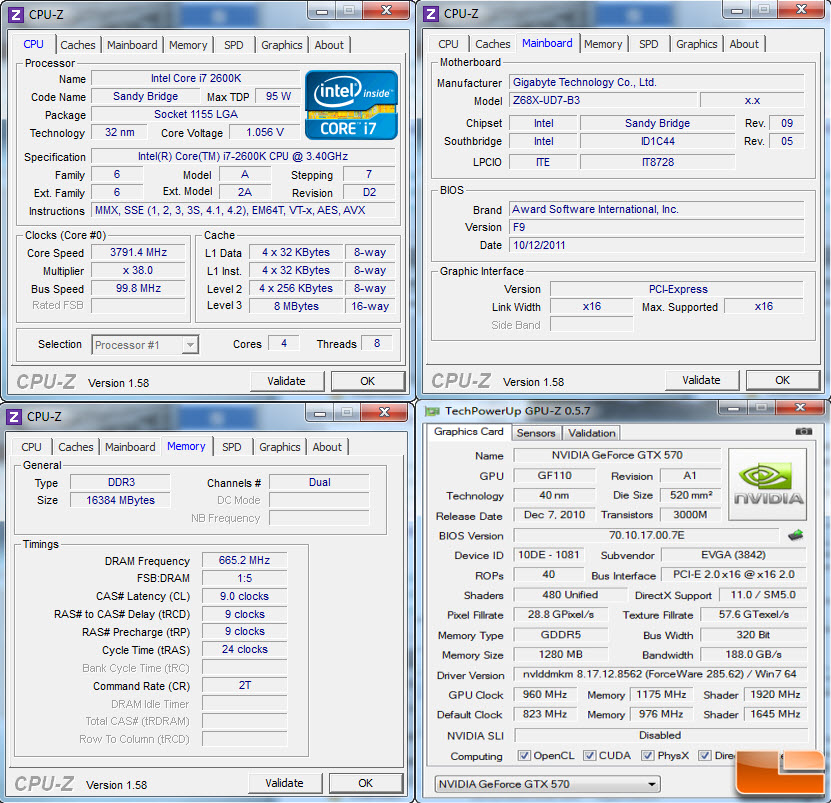Click OK in the CPU-Z motherboard window
831x803 pixels.
[x=782, y=380]
